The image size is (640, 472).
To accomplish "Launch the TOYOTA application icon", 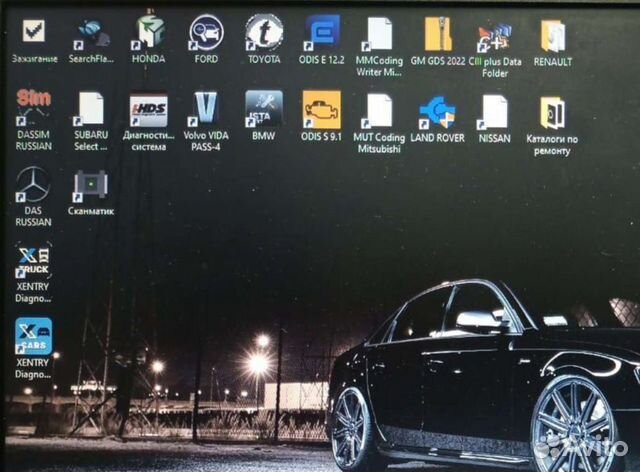I will pyautogui.click(x=264, y=33).
